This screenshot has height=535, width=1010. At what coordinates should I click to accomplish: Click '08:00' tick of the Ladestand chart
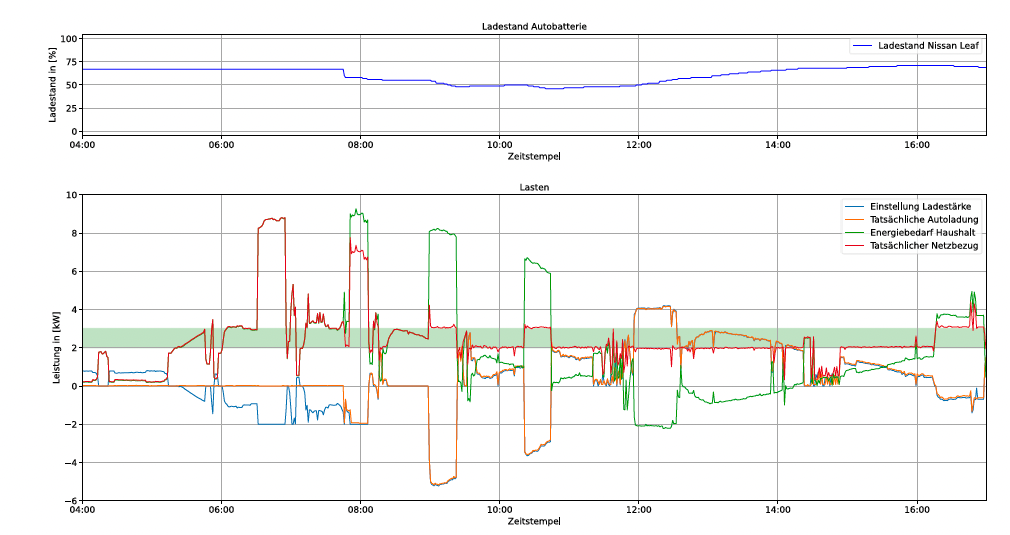pyautogui.click(x=361, y=145)
